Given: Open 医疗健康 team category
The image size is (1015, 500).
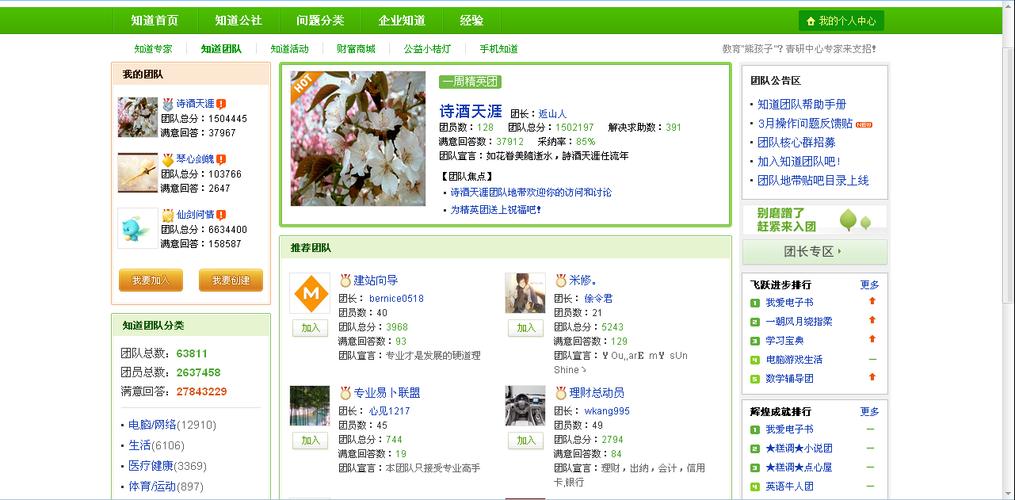Looking at the screenshot, I should coord(151,466).
